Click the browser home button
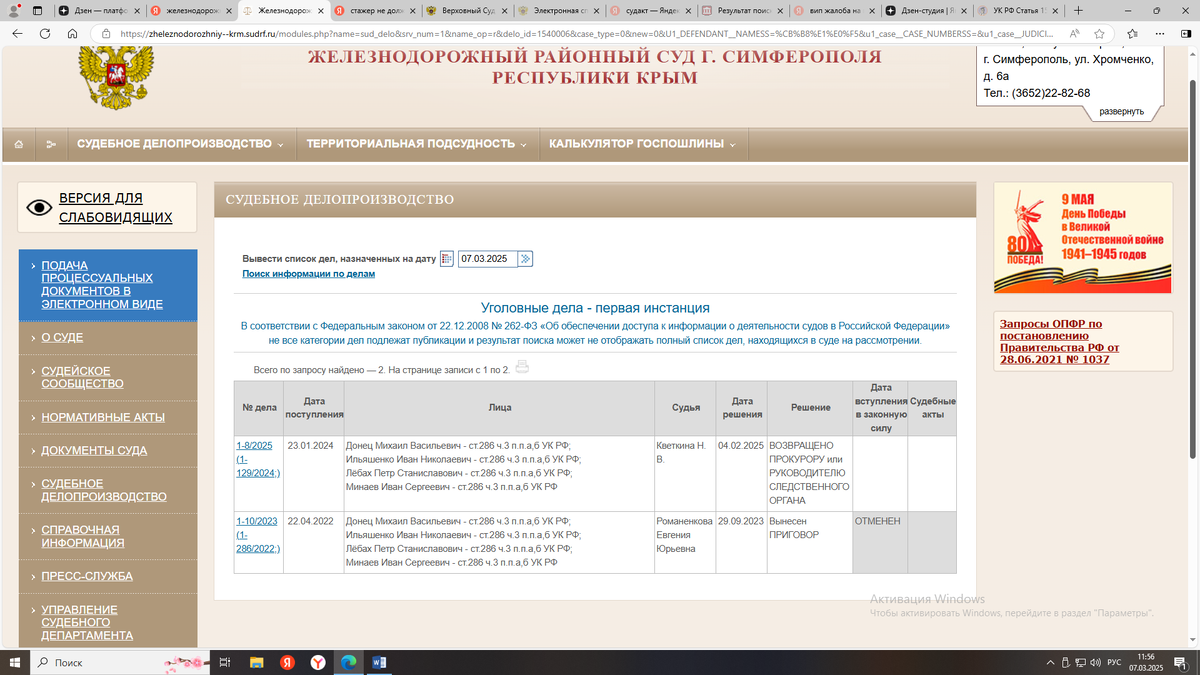This screenshot has height=675, width=1200. (x=72, y=33)
